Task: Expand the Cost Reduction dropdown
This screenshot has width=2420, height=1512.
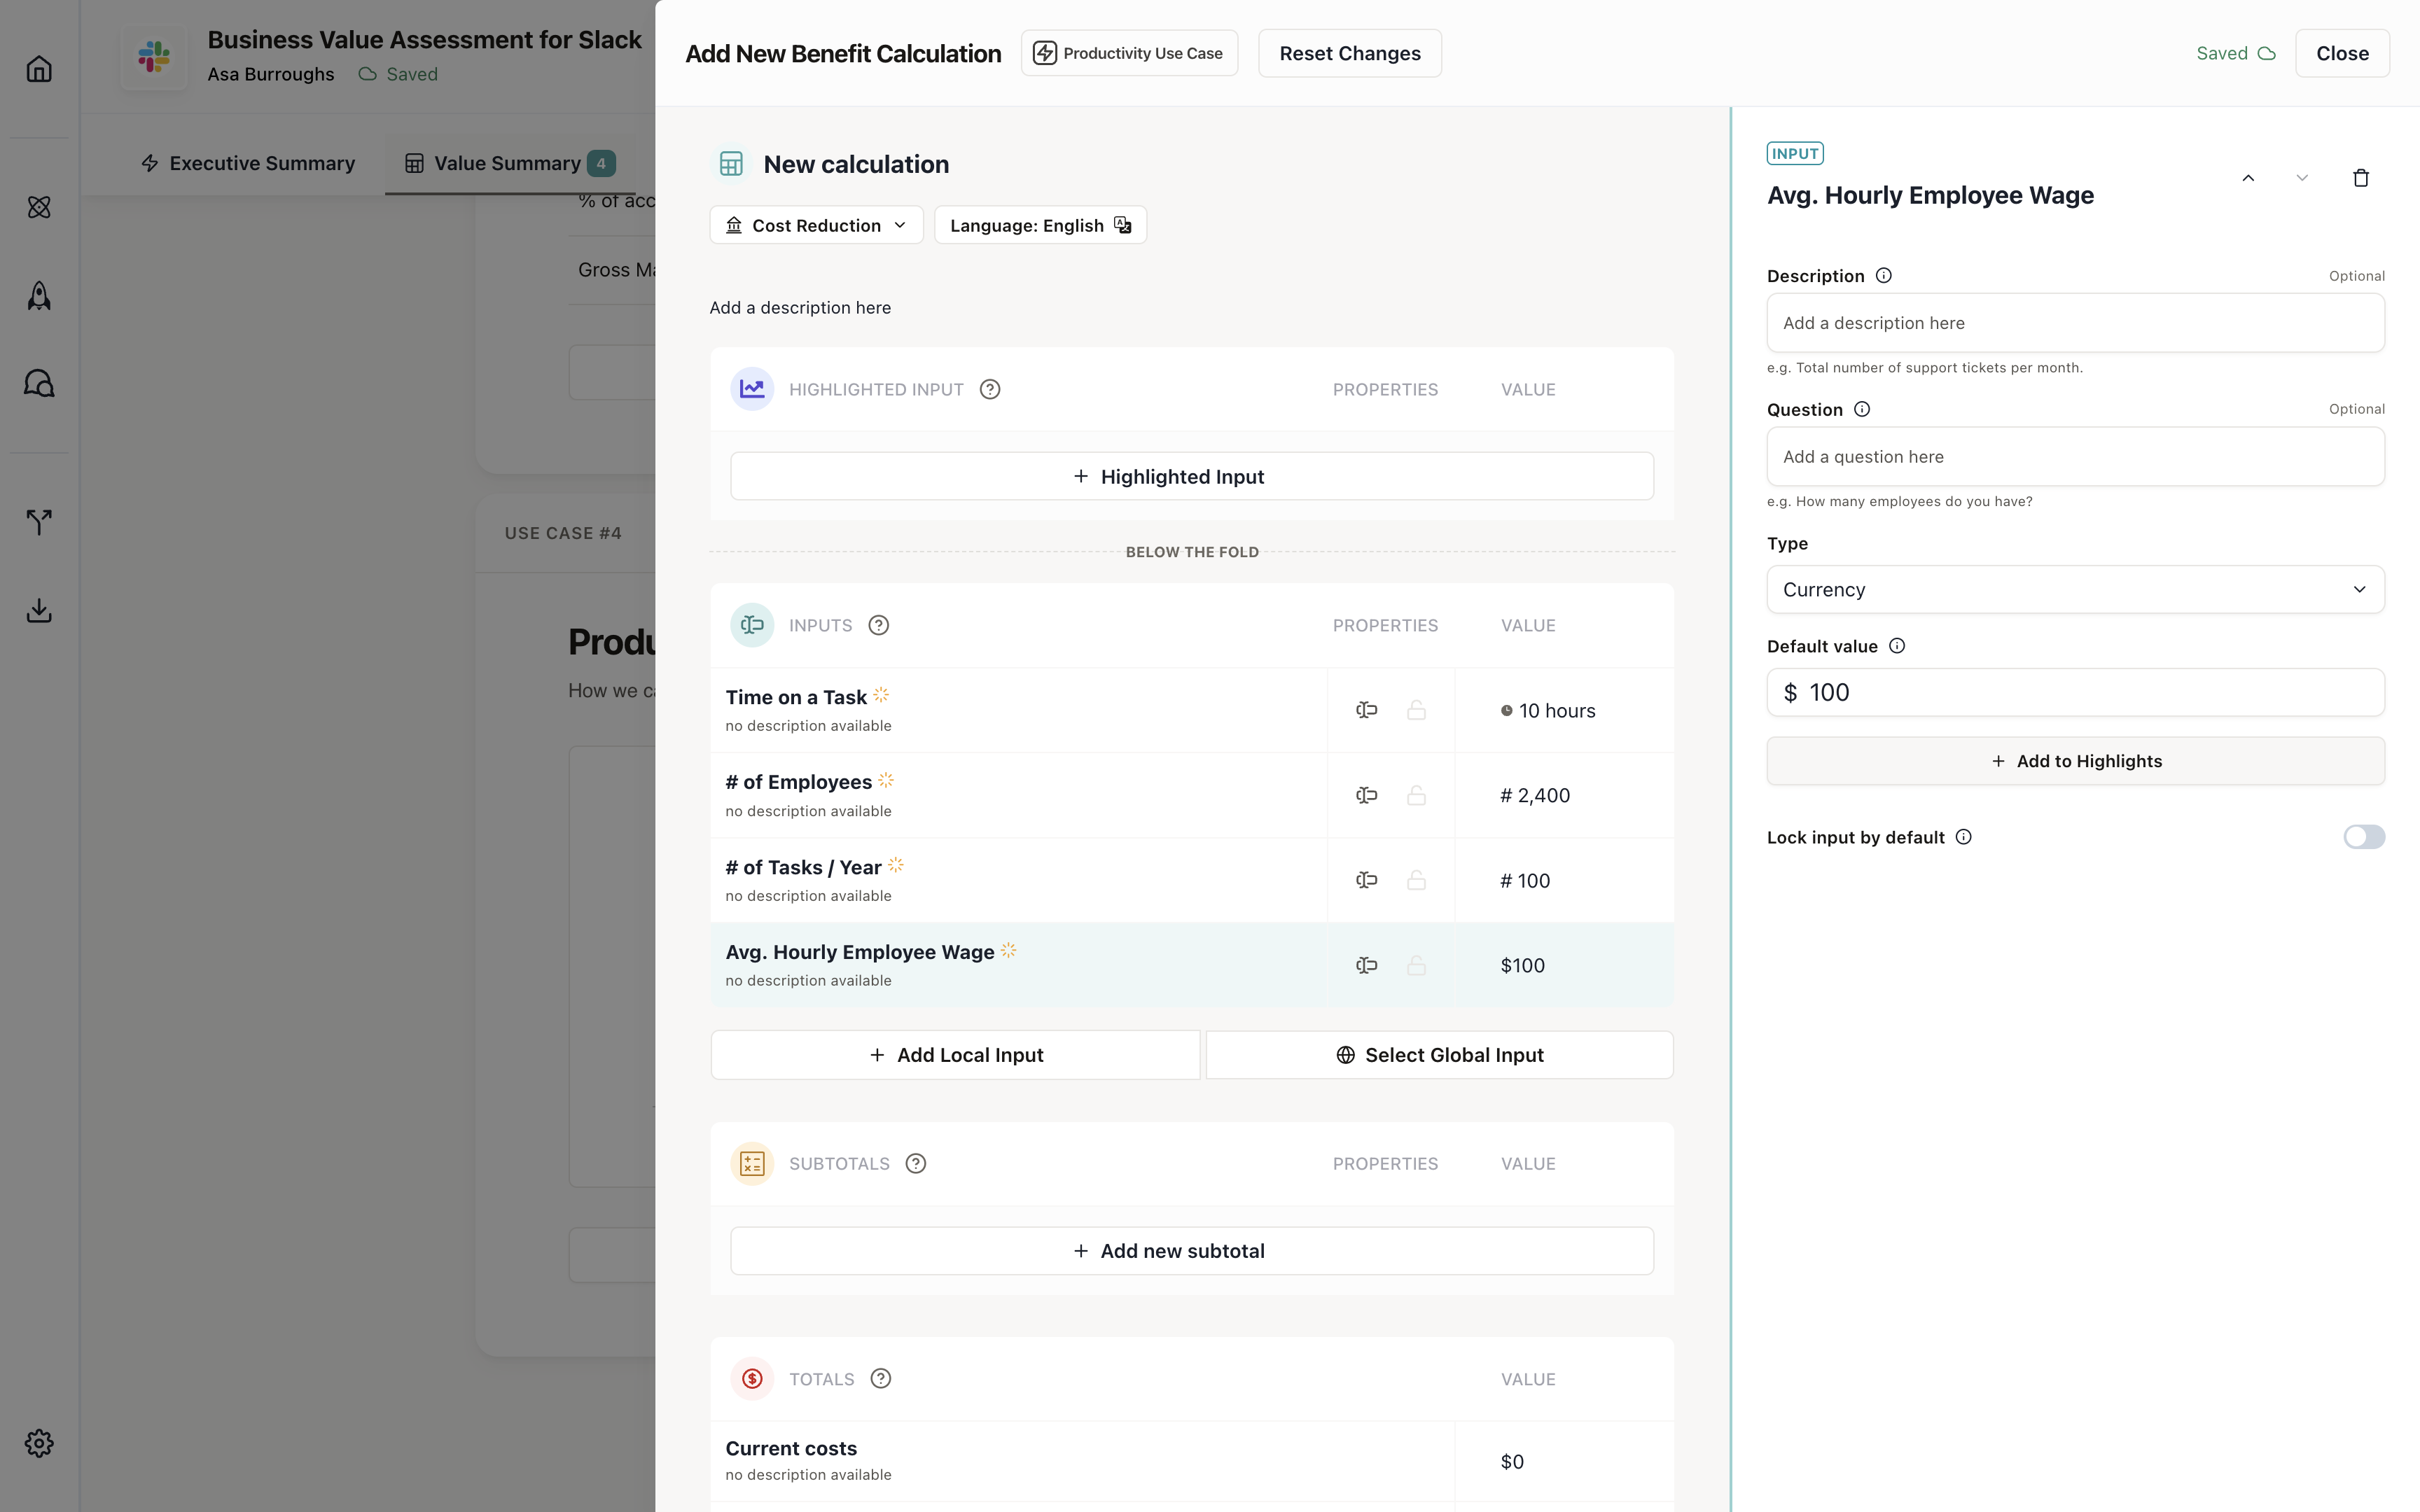Action: [816, 225]
